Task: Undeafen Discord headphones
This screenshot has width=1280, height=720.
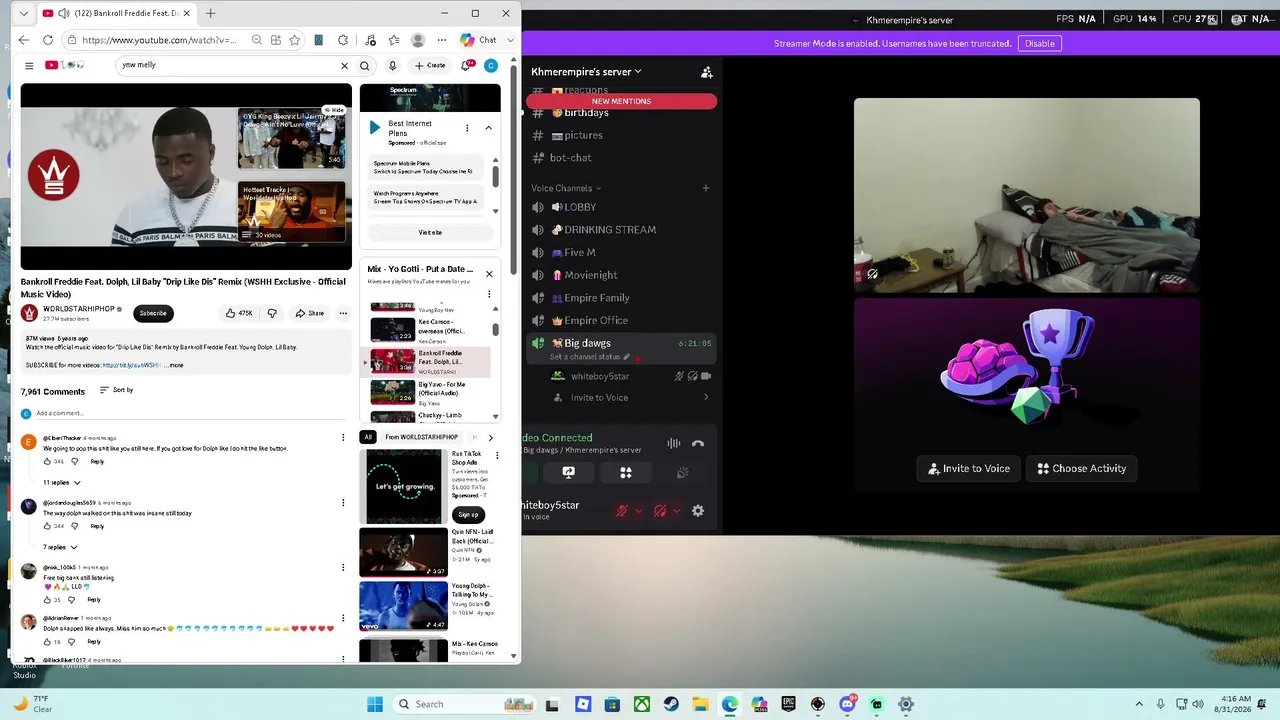Action: pyautogui.click(x=660, y=511)
